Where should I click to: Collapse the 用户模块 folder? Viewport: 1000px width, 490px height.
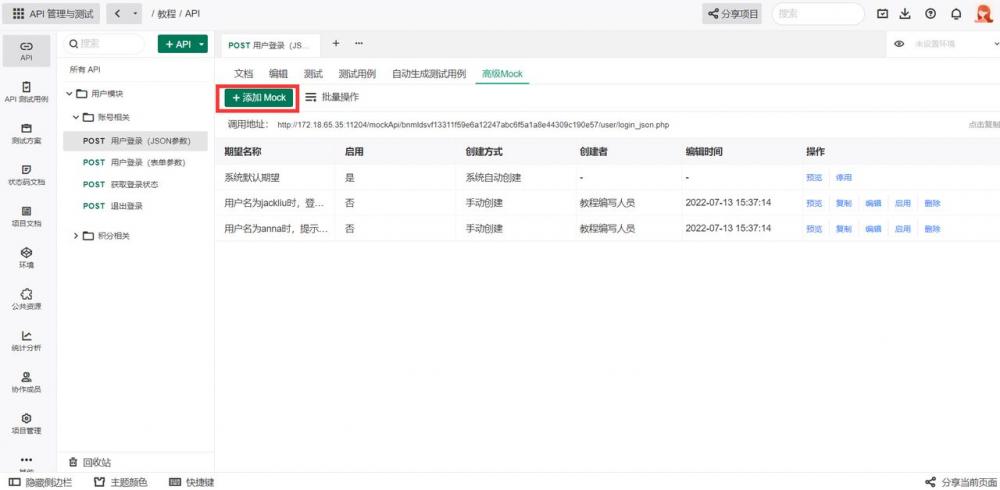[69, 94]
